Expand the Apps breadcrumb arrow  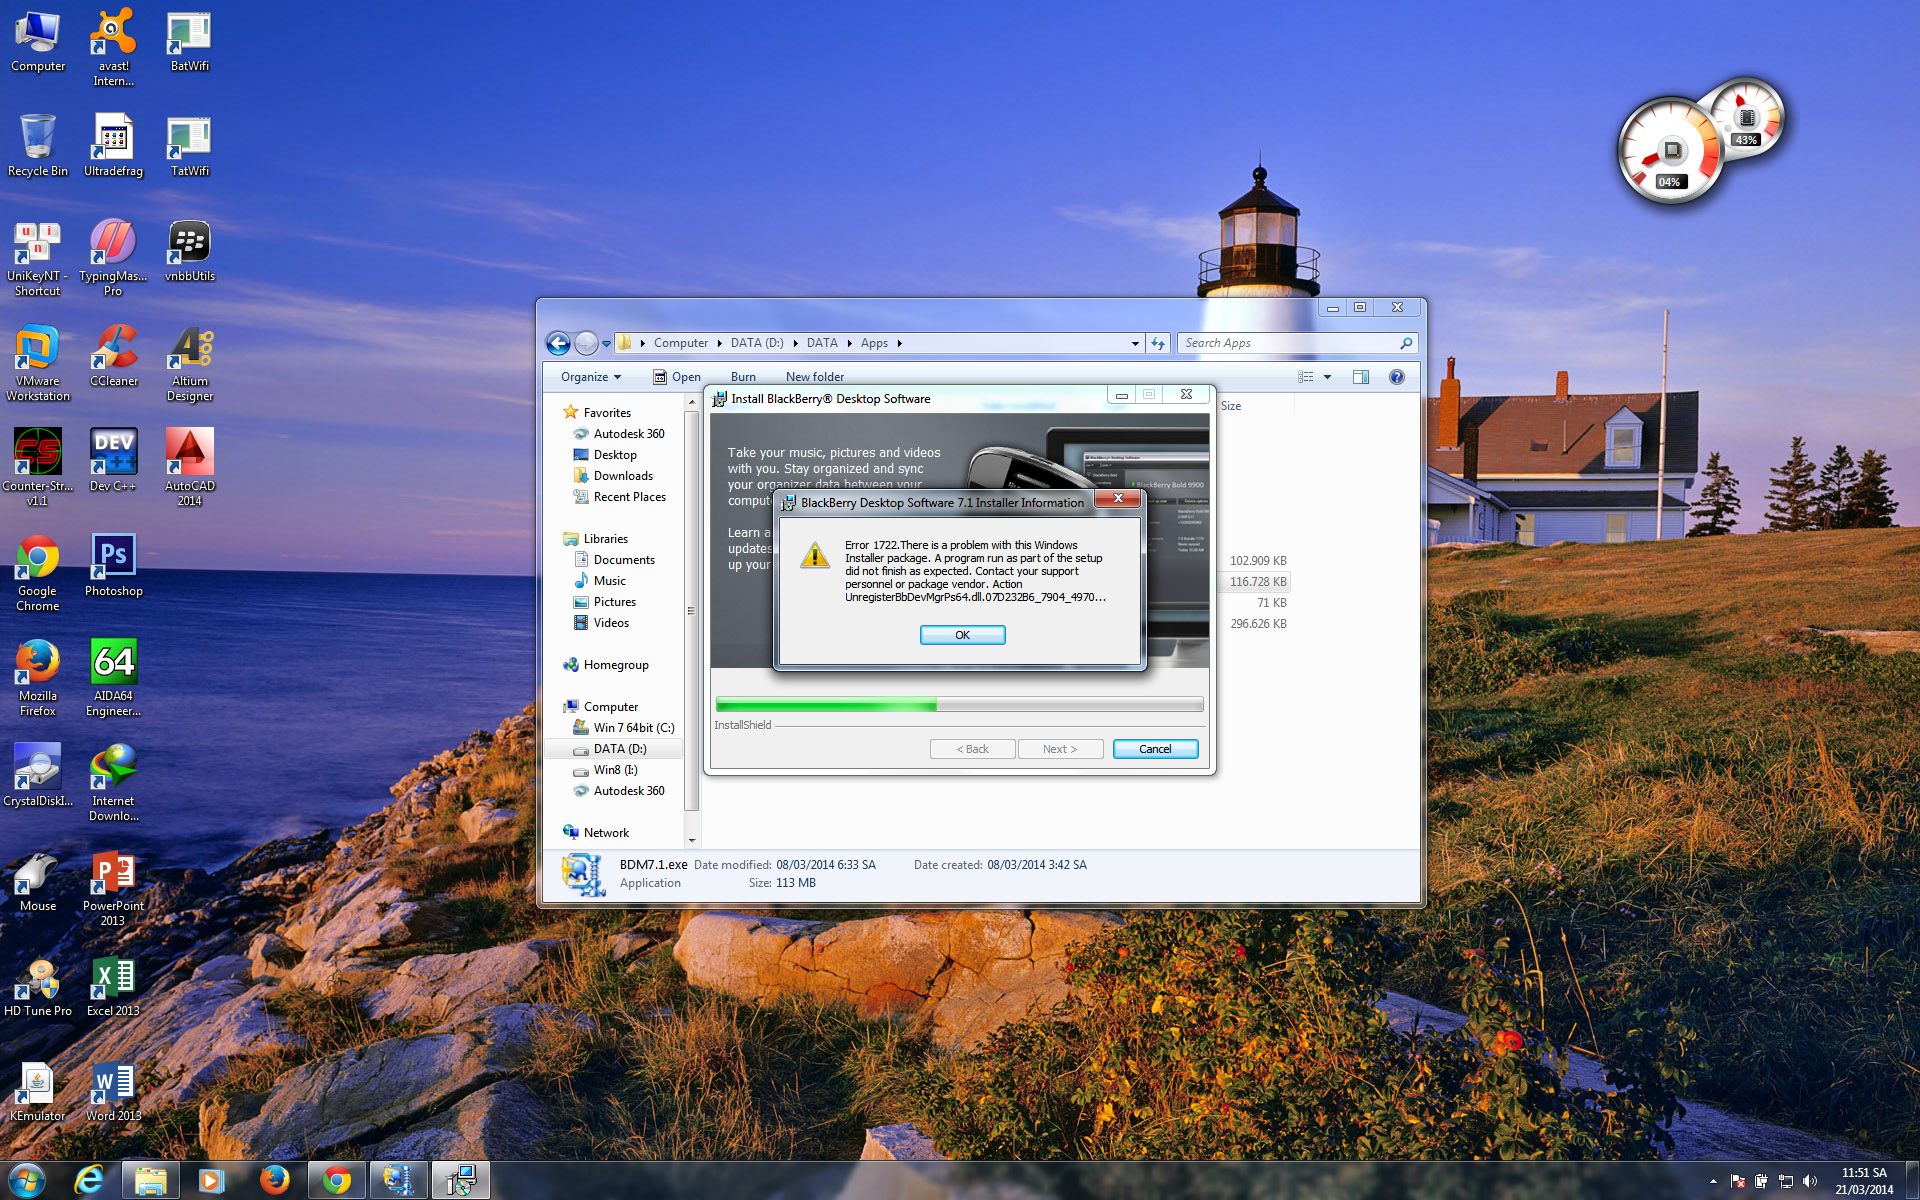coord(899,343)
